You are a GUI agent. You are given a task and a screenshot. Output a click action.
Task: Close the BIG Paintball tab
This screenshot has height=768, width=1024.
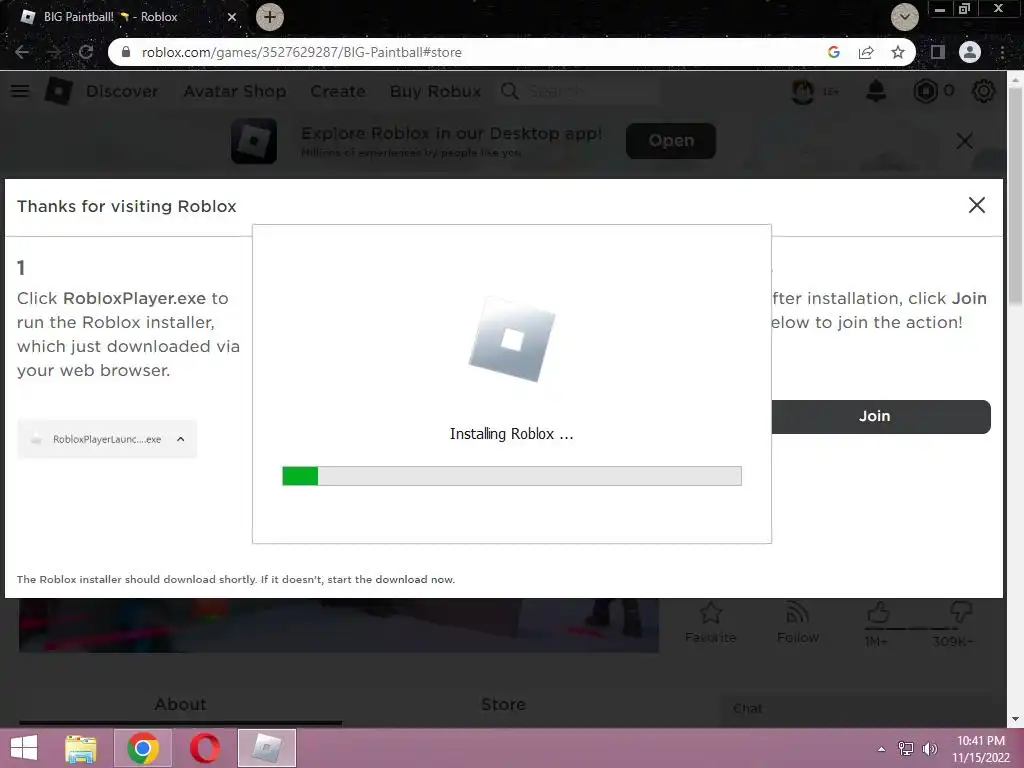click(x=232, y=17)
